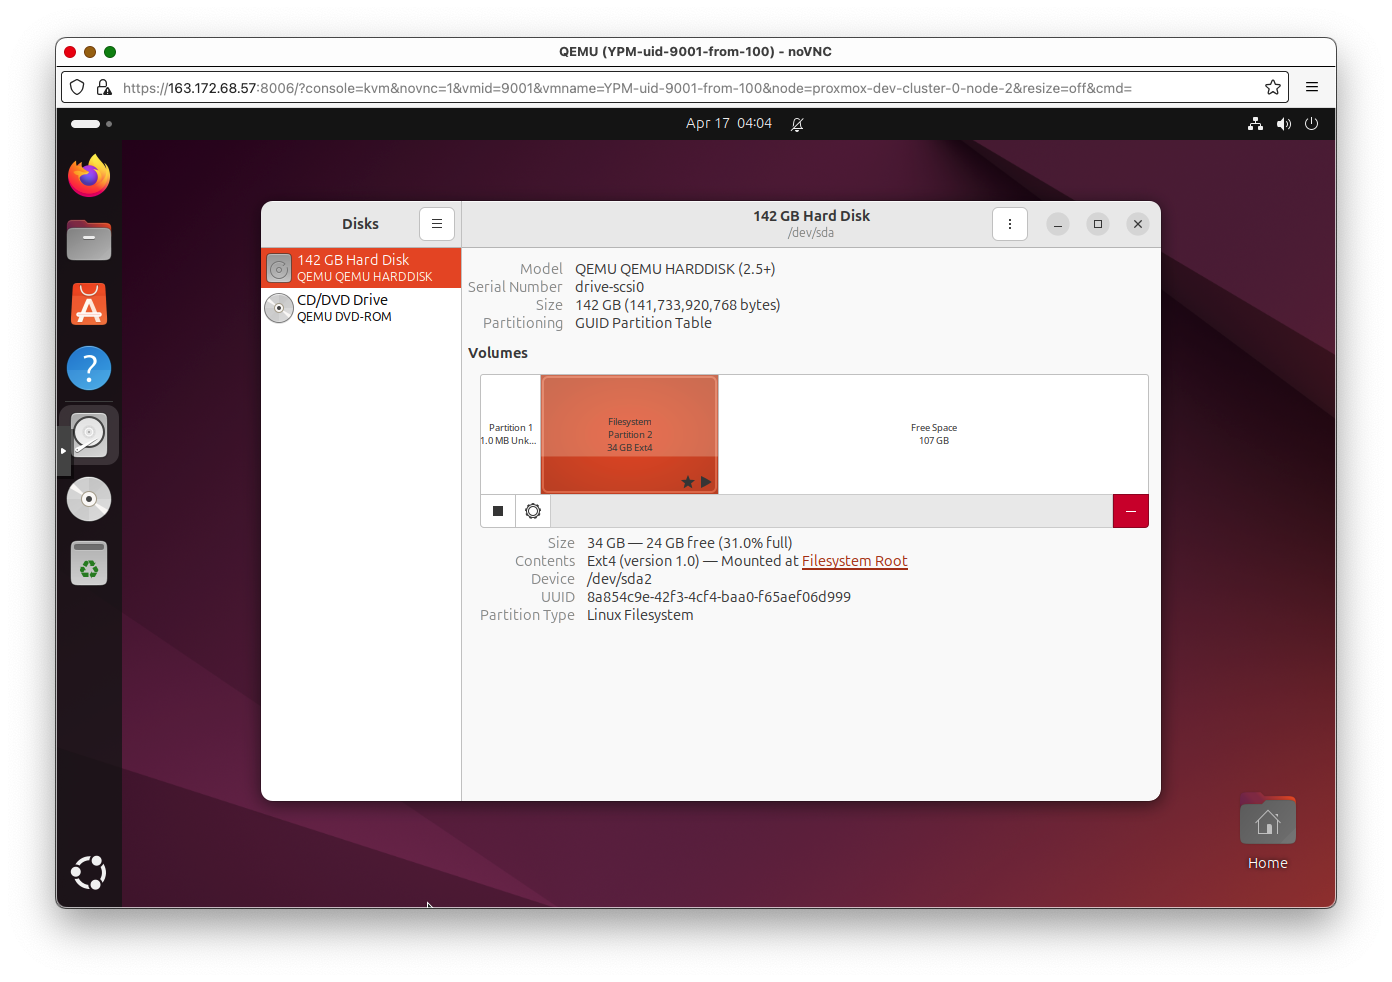Unmount the selected partition with stop button
This screenshot has height=982, width=1392.
(498, 511)
